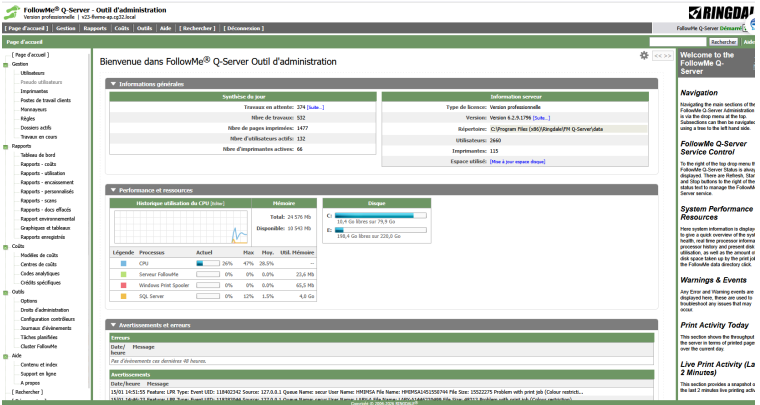Open the Rapports menu in top bar
Viewport: 760px width, 405px height.
95,28
